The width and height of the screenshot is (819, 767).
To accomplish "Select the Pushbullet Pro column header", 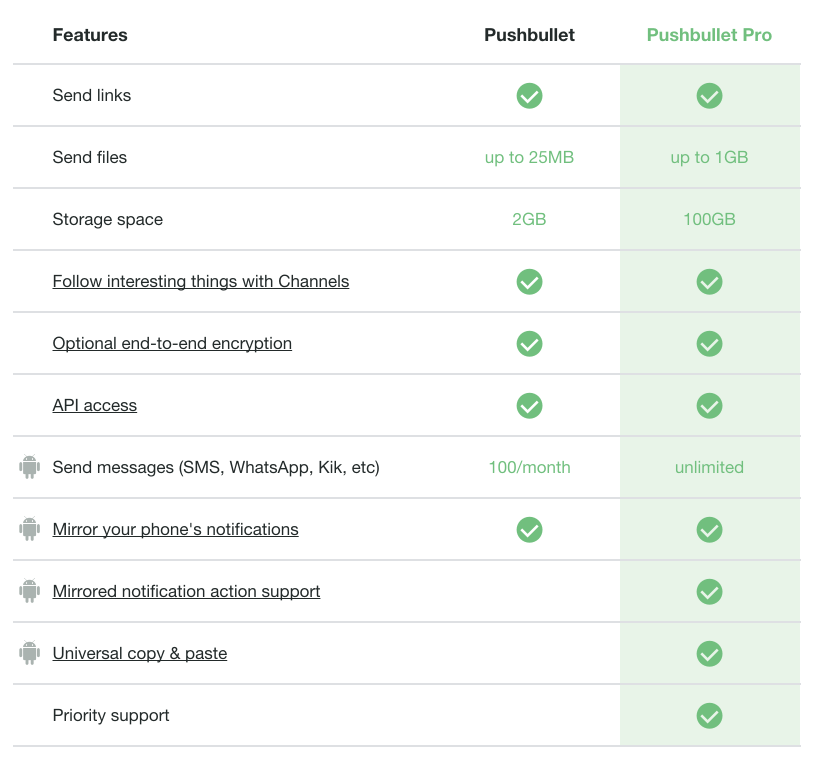I will 709,35.
